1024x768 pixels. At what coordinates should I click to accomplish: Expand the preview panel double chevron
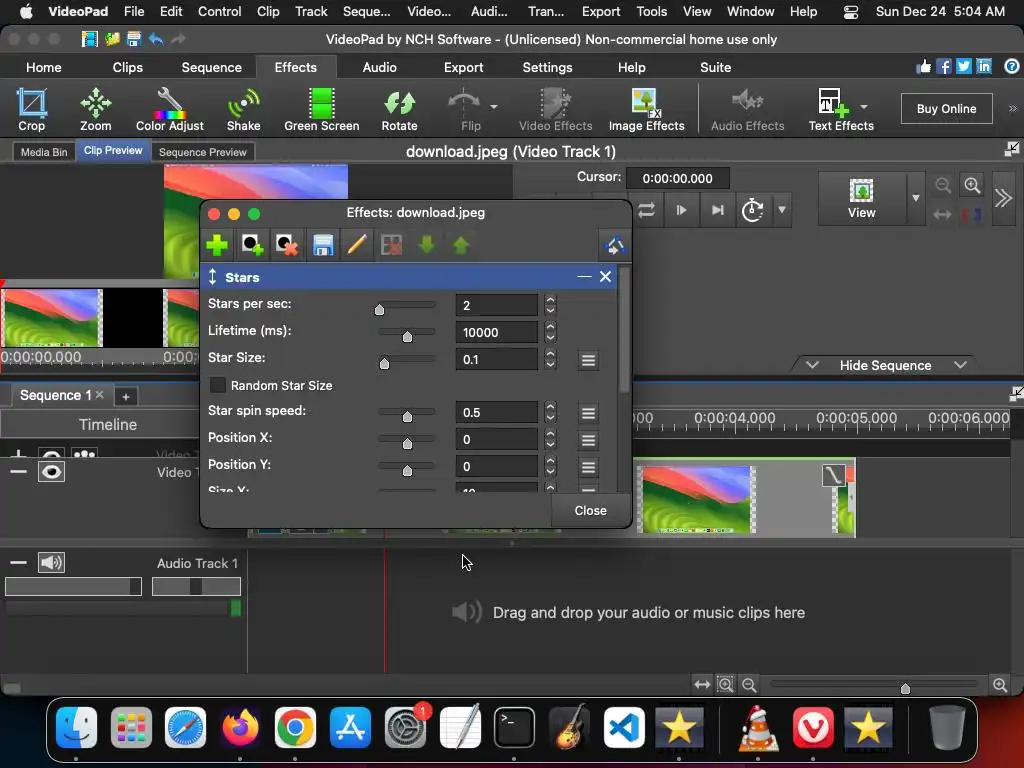1003,198
